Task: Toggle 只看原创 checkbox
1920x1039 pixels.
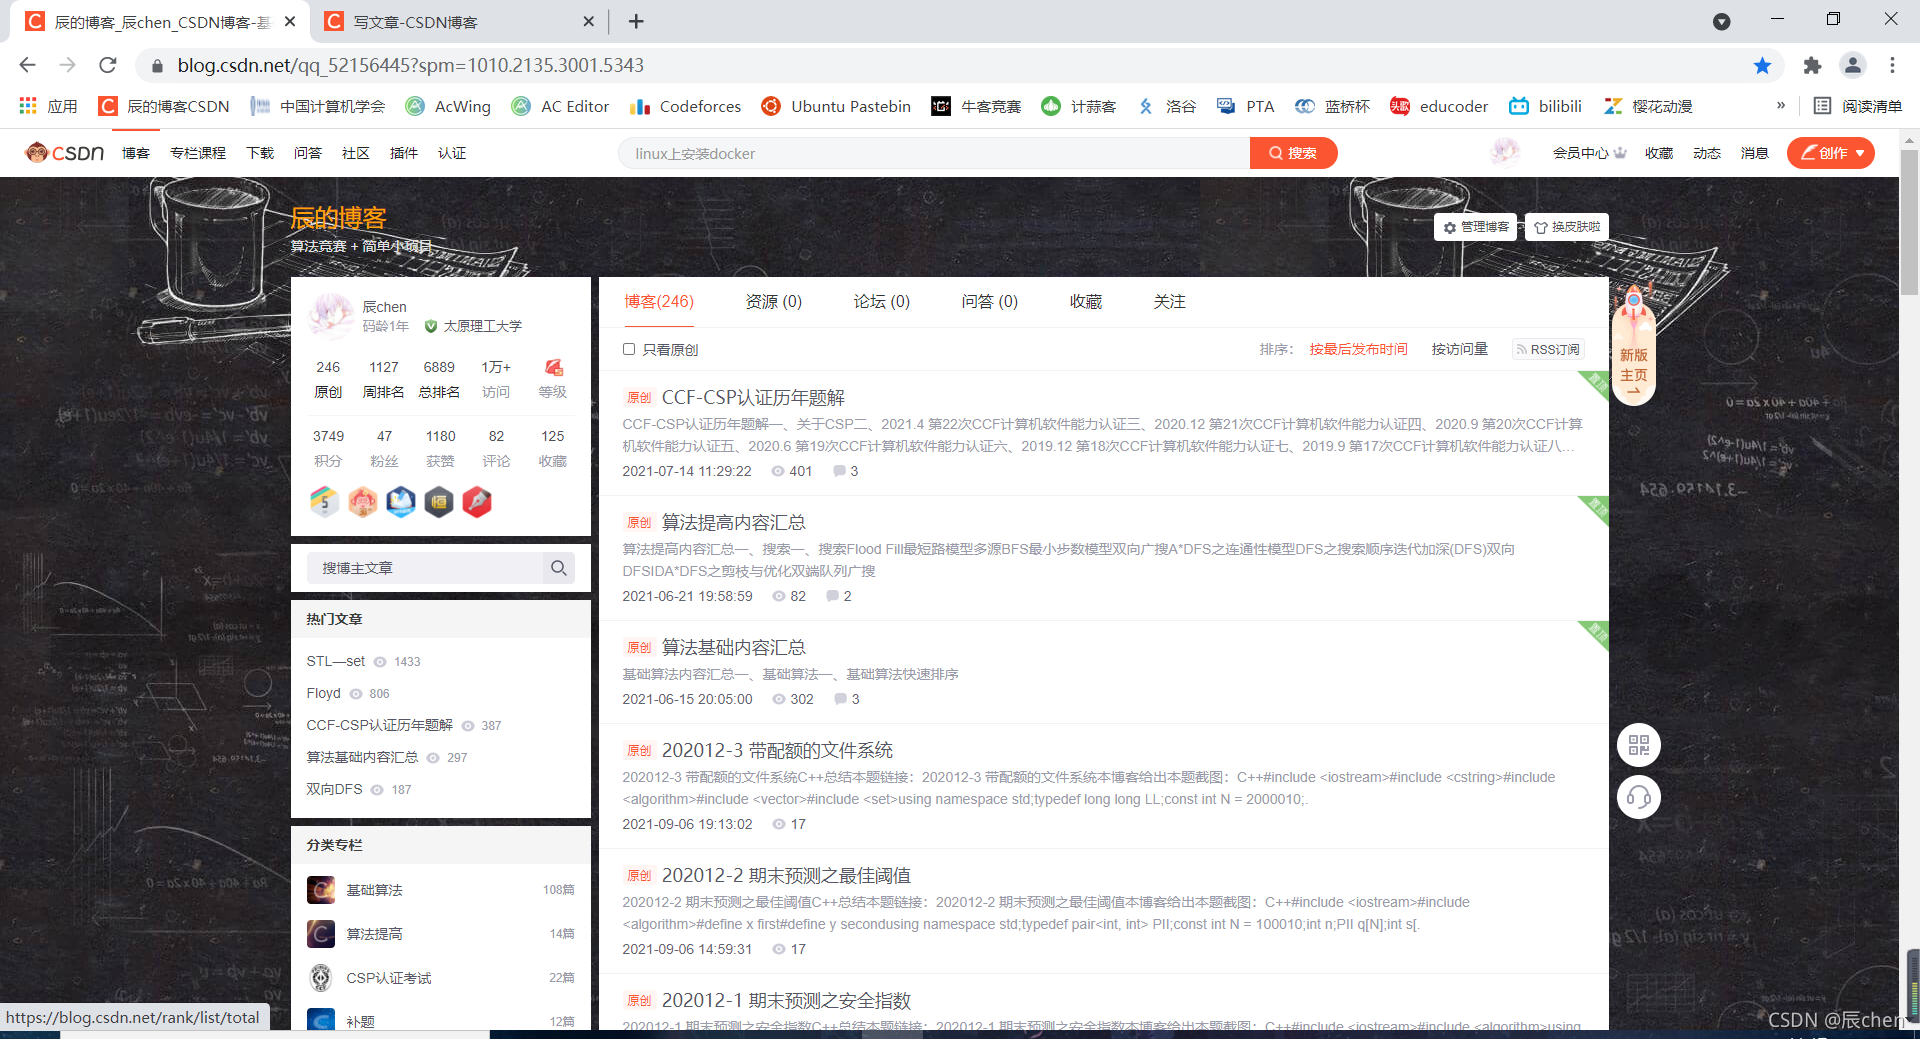Action: click(629, 349)
